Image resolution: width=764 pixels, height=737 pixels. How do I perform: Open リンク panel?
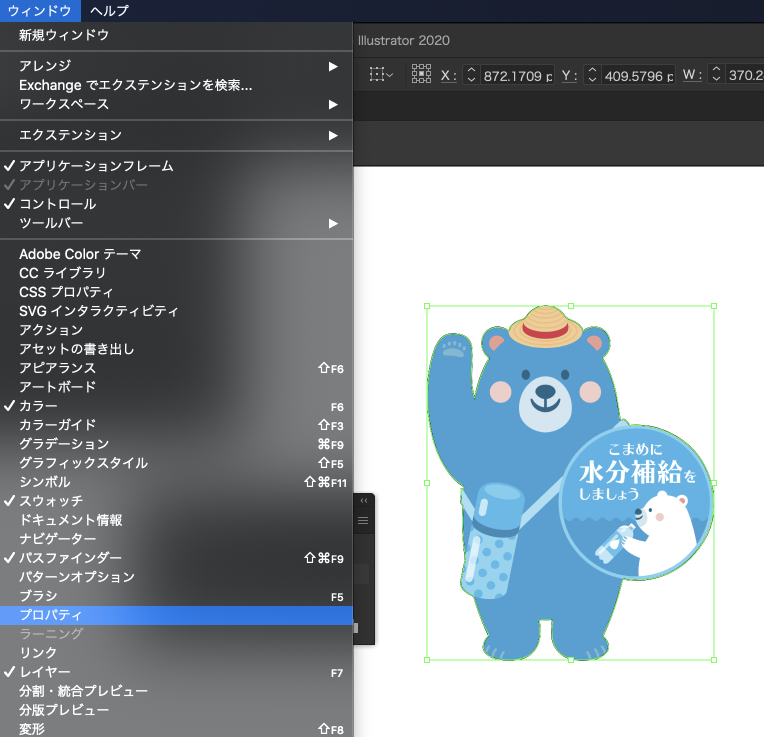coord(176,653)
